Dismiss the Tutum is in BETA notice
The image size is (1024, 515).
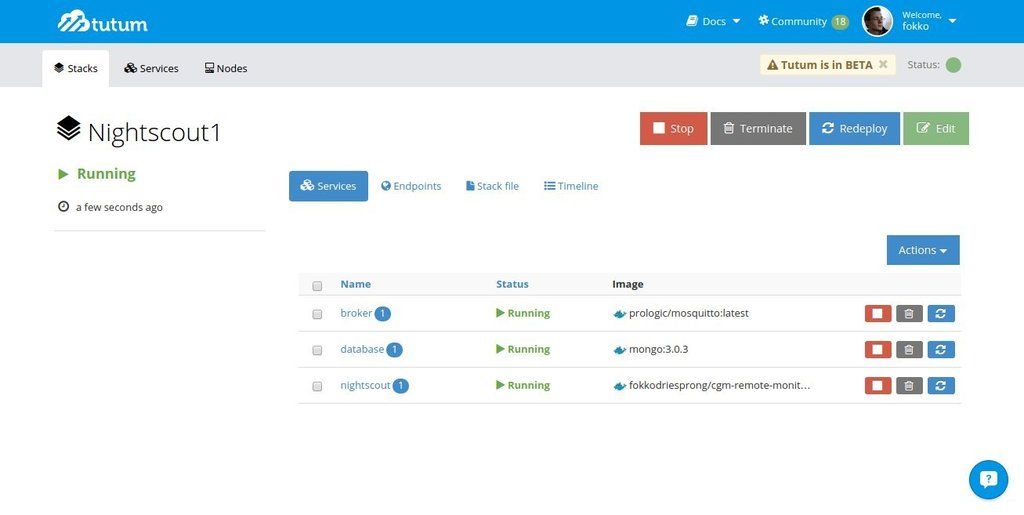point(883,64)
